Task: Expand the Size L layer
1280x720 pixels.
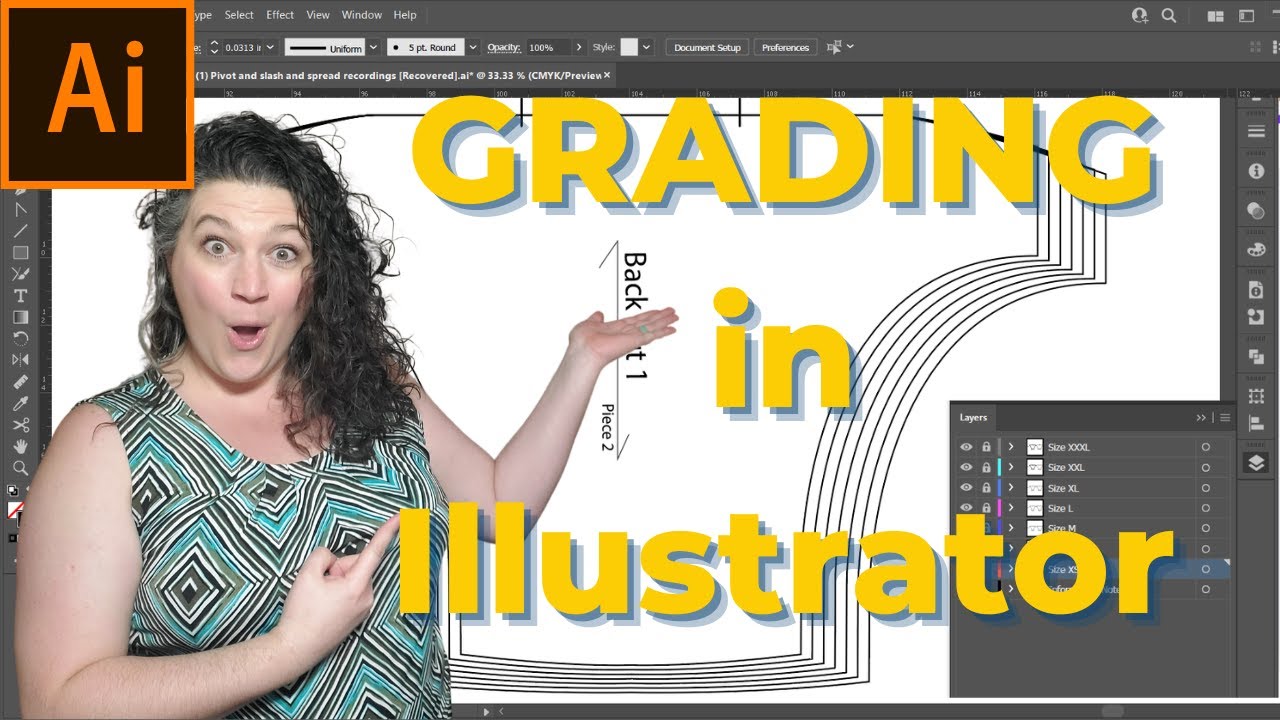Action: coord(1011,508)
